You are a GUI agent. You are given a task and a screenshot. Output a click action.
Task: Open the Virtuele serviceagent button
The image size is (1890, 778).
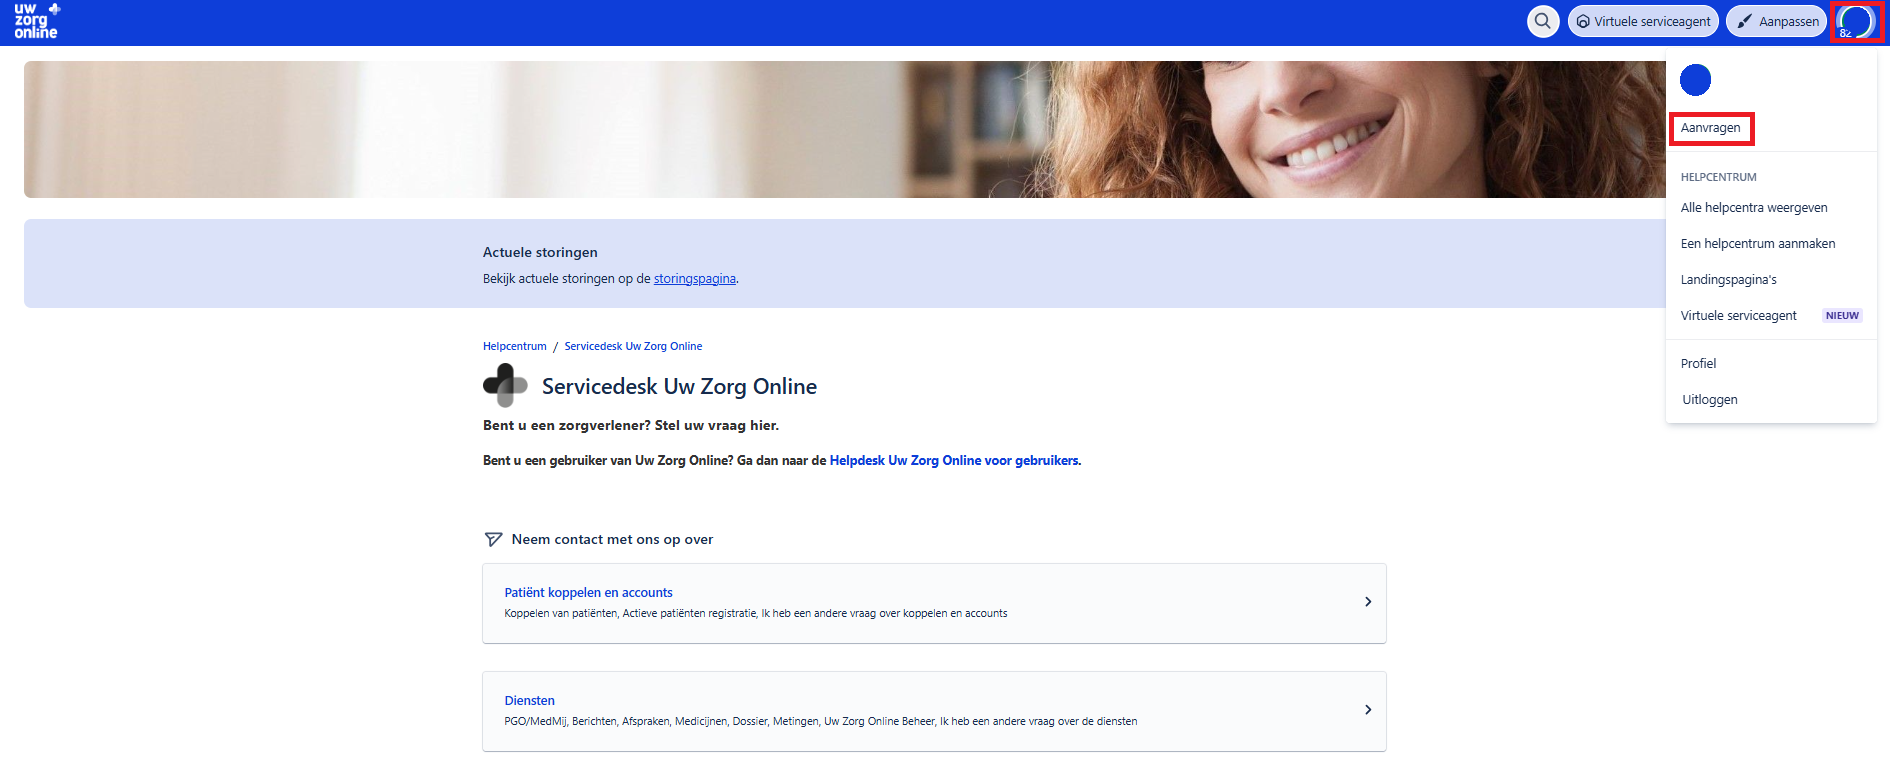(1643, 21)
